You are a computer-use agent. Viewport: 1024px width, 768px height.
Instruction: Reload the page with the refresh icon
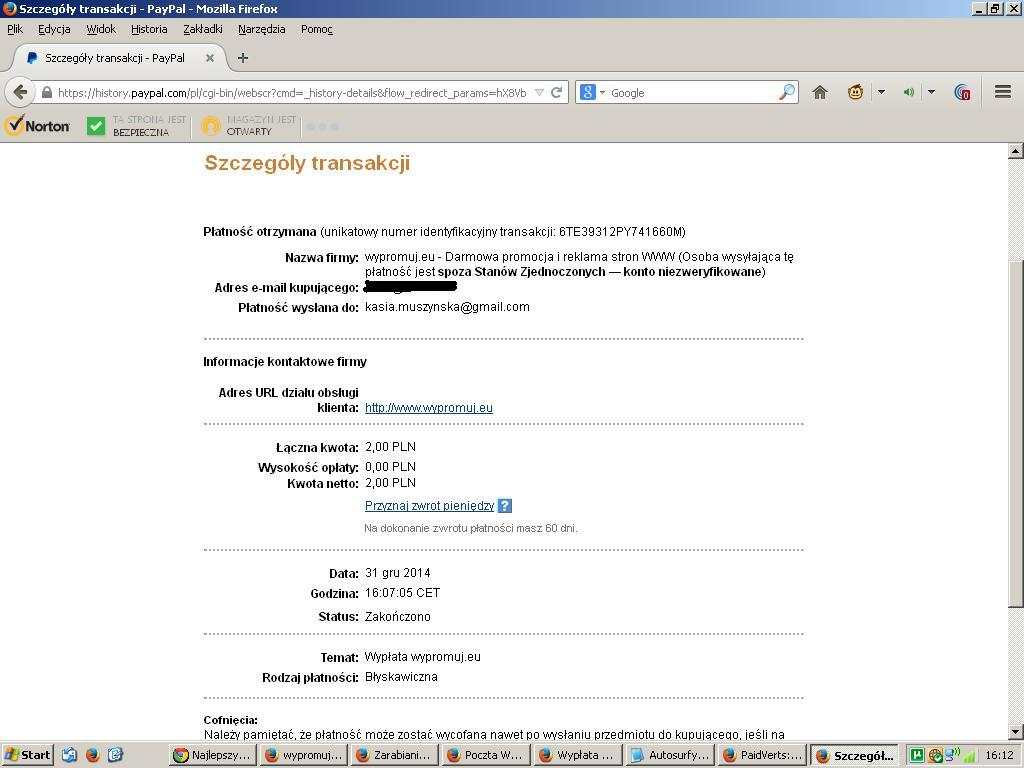click(557, 92)
